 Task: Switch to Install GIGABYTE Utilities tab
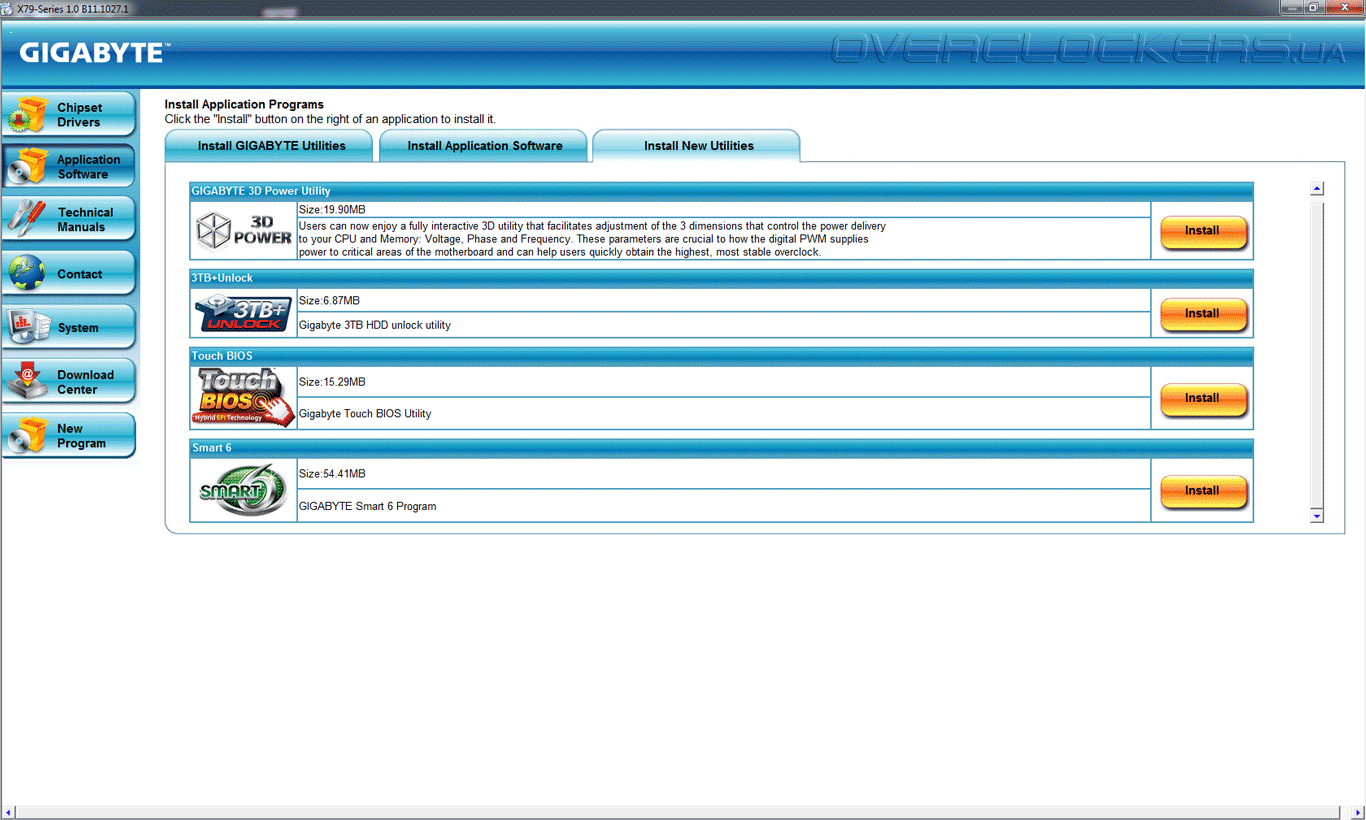[x=270, y=146]
